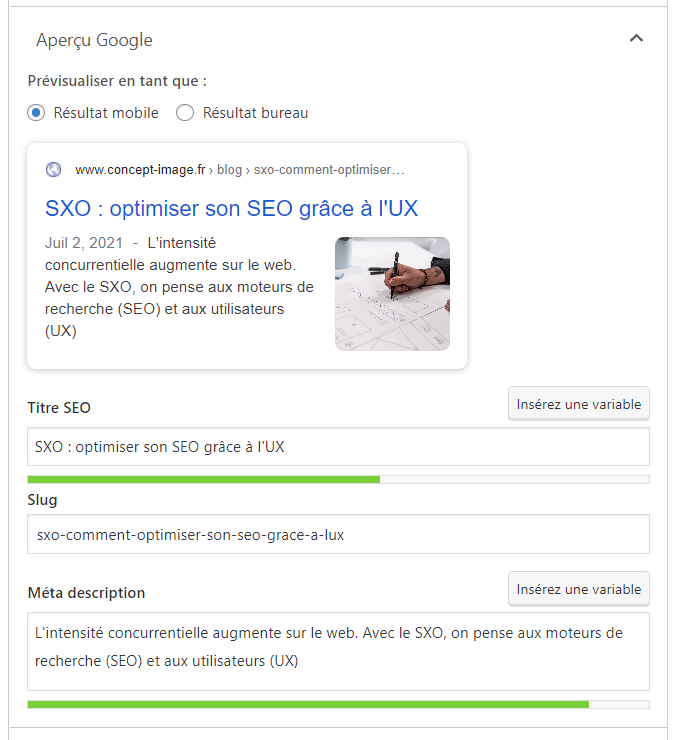Click the Méta description length progress bar

click(x=338, y=705)
